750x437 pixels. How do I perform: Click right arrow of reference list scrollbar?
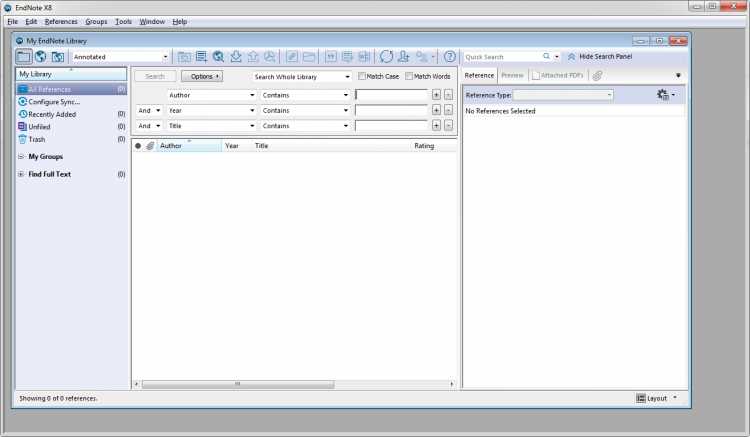(x=452, y=384)
